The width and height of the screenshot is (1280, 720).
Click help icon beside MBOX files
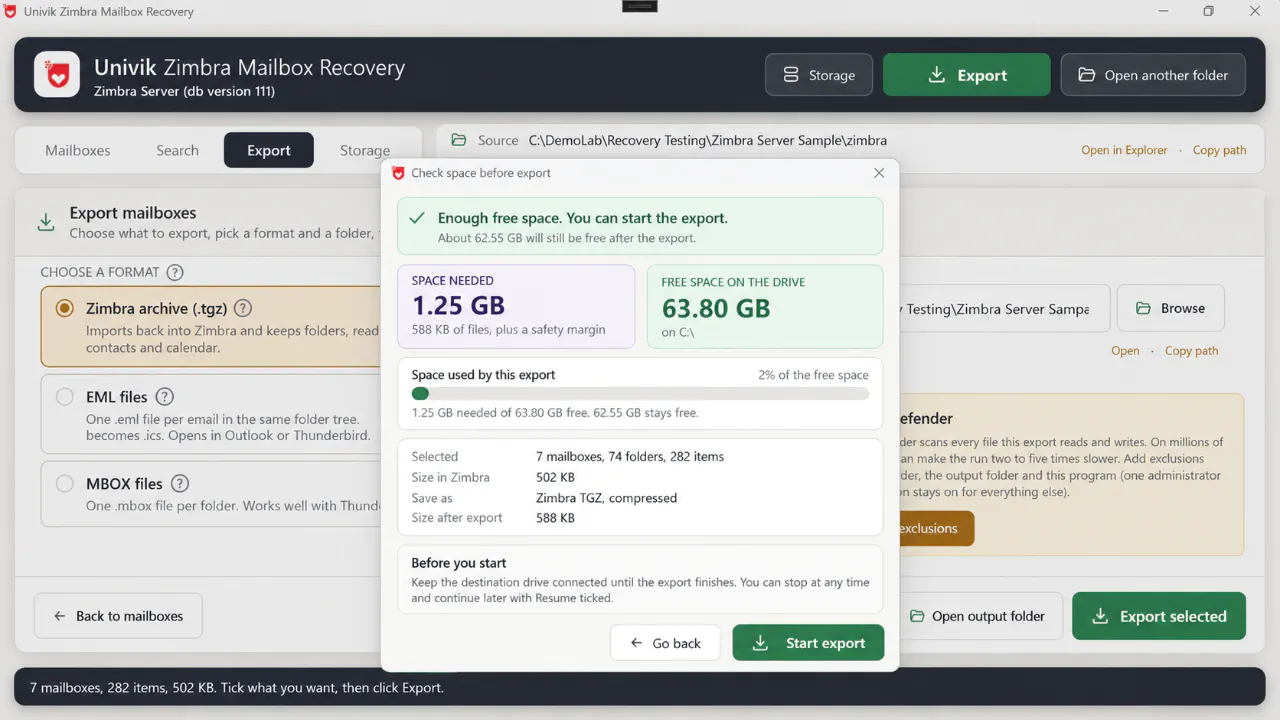(x=179, y=484)
